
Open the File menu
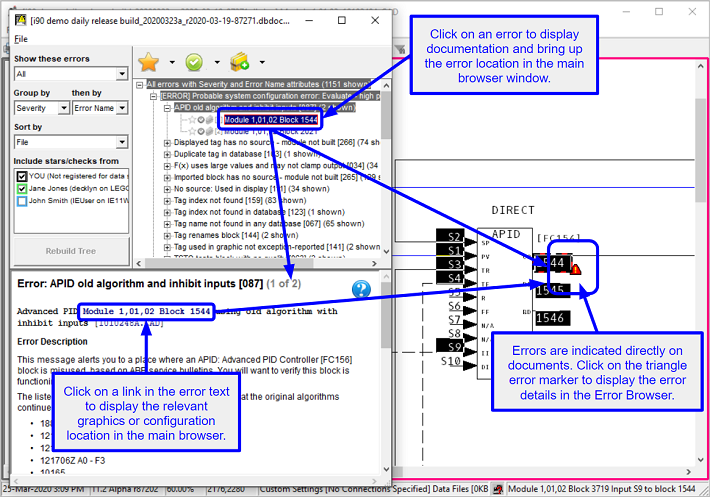point(21,39)
